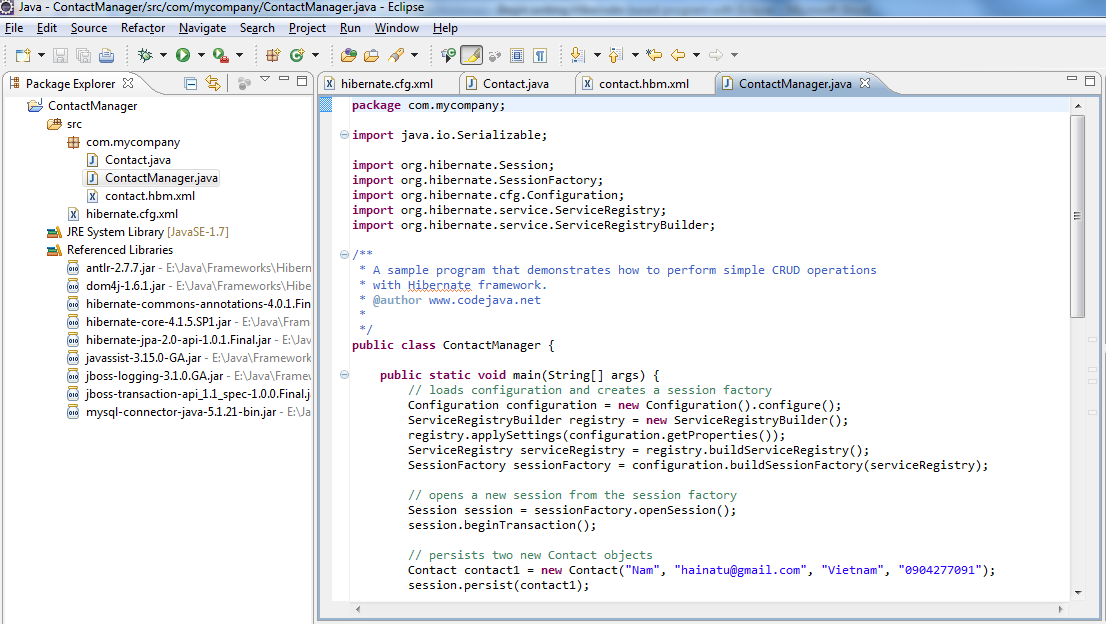Click the Back navigation arrow
This screenshot has height=624, width=1106.
[679, 55]
